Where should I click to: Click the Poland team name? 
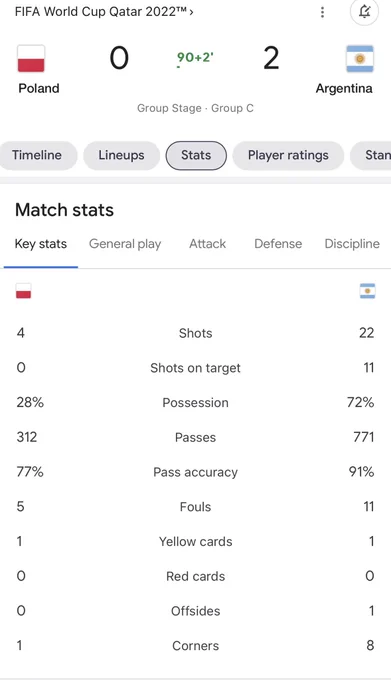coord(39,88)
